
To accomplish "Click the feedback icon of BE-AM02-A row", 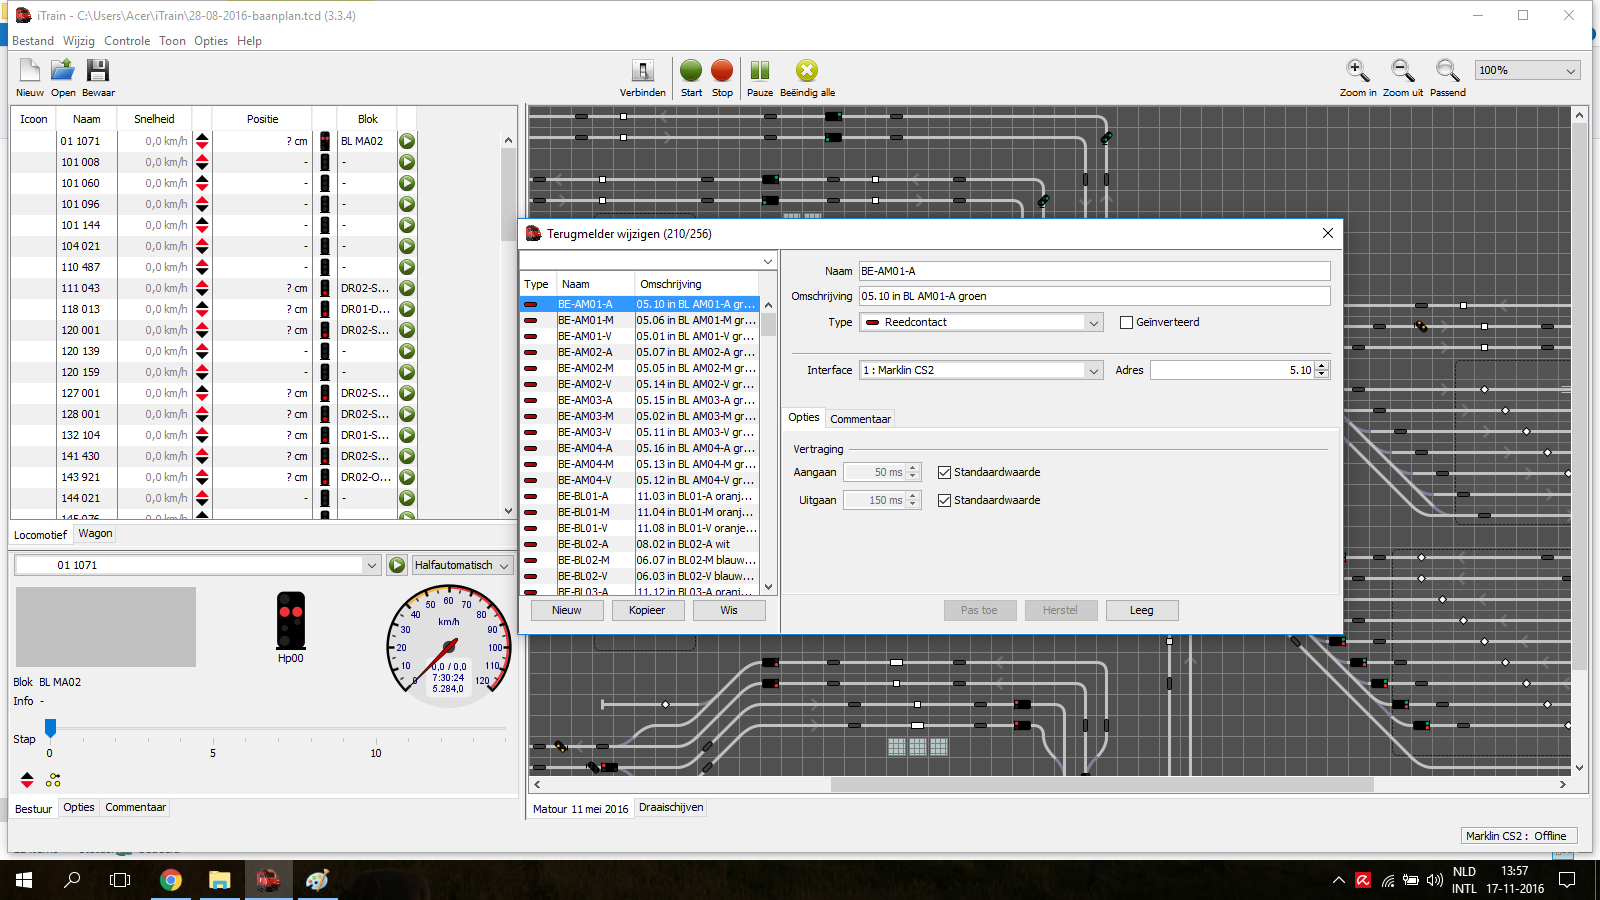I will tap(530, 352).
